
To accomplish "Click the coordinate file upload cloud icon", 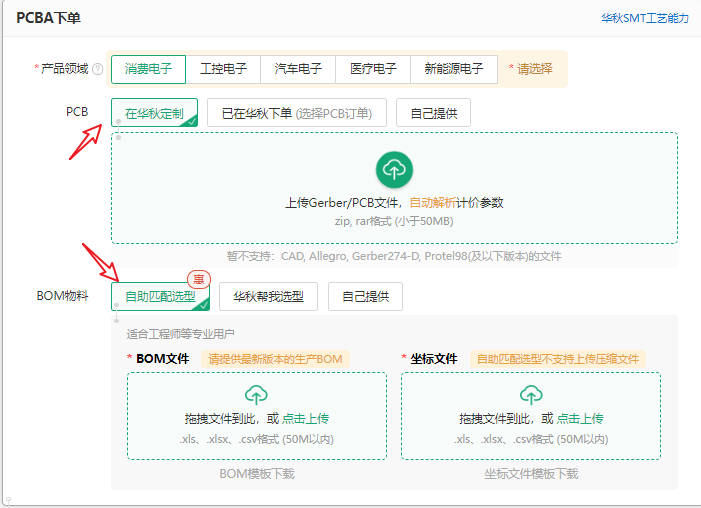I will tap(530, 394).
